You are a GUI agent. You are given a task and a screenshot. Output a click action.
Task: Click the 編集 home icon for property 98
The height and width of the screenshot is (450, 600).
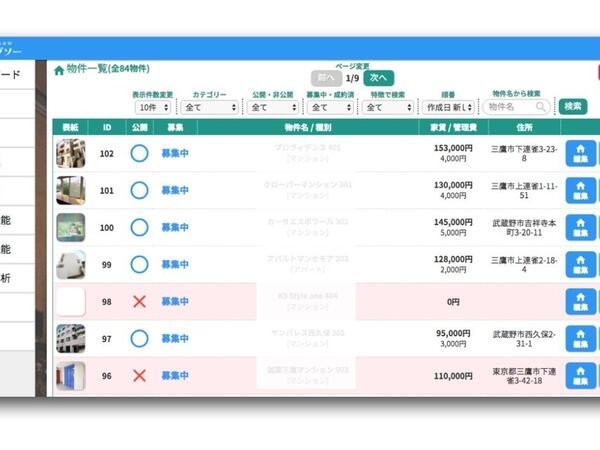click(580, 301)
